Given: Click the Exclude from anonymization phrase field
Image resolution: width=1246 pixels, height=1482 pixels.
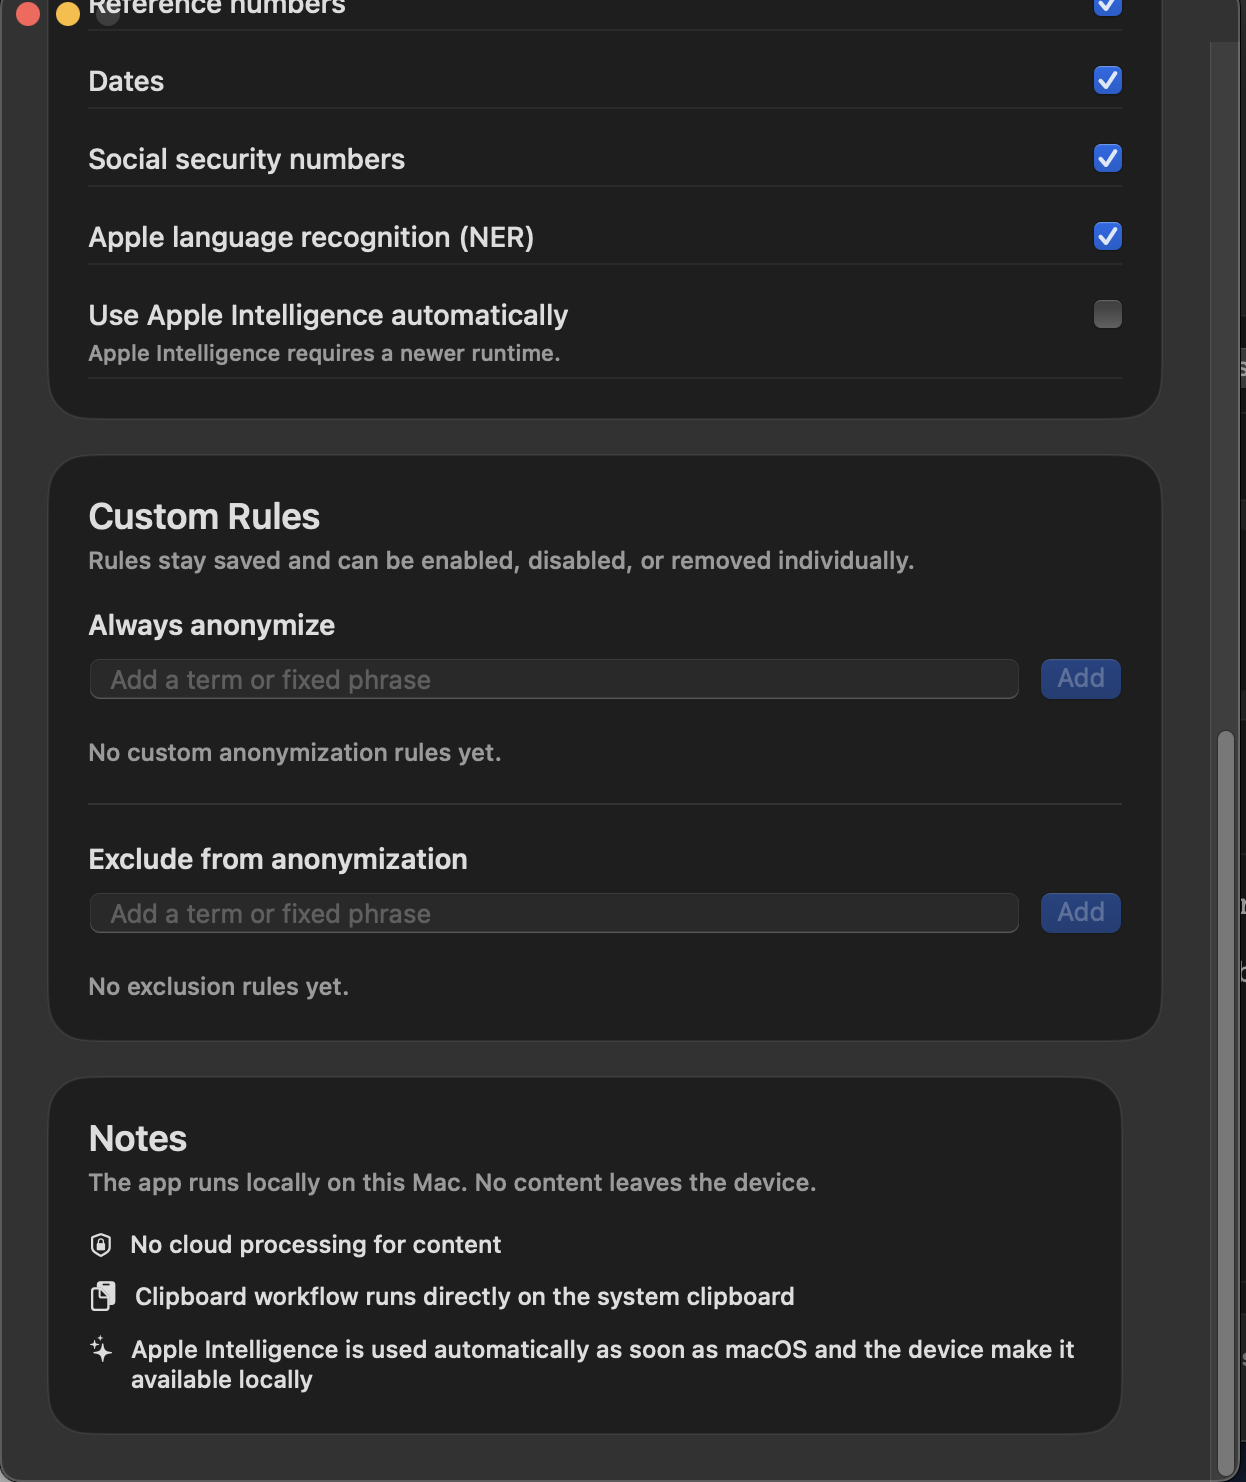Looking at the screenshot, I should (x=554, y=913).
